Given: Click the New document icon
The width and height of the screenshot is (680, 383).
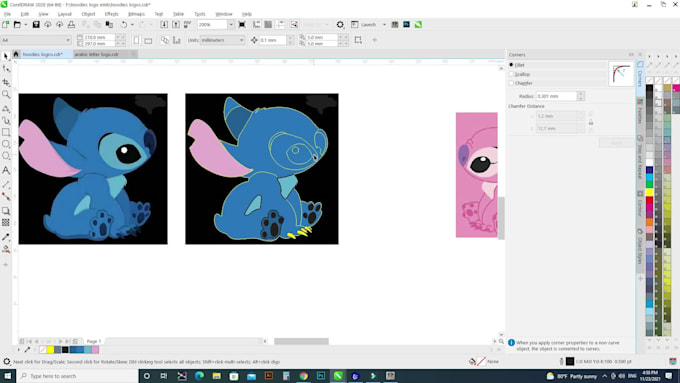Looking at the screenshot, I should coord(6,25).
